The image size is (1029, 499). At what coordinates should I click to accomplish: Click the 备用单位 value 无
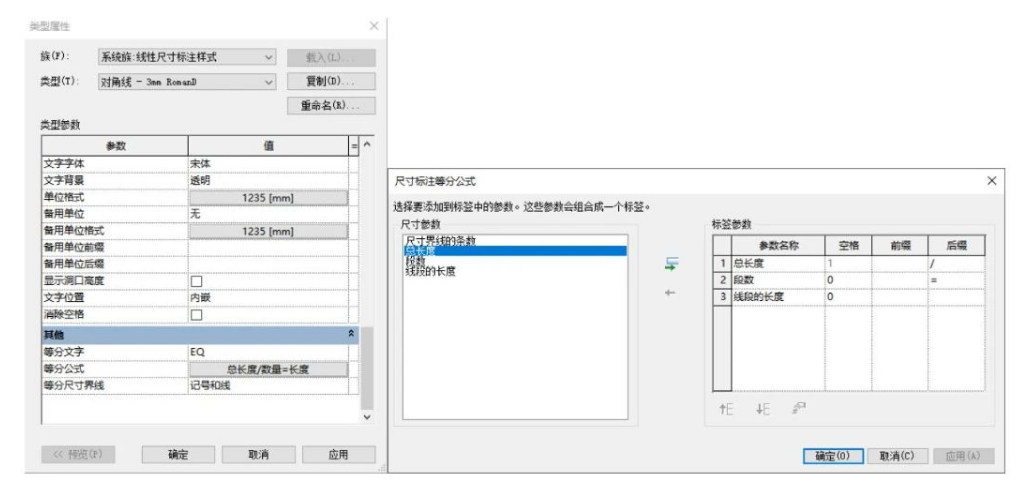tap(268, 214)
